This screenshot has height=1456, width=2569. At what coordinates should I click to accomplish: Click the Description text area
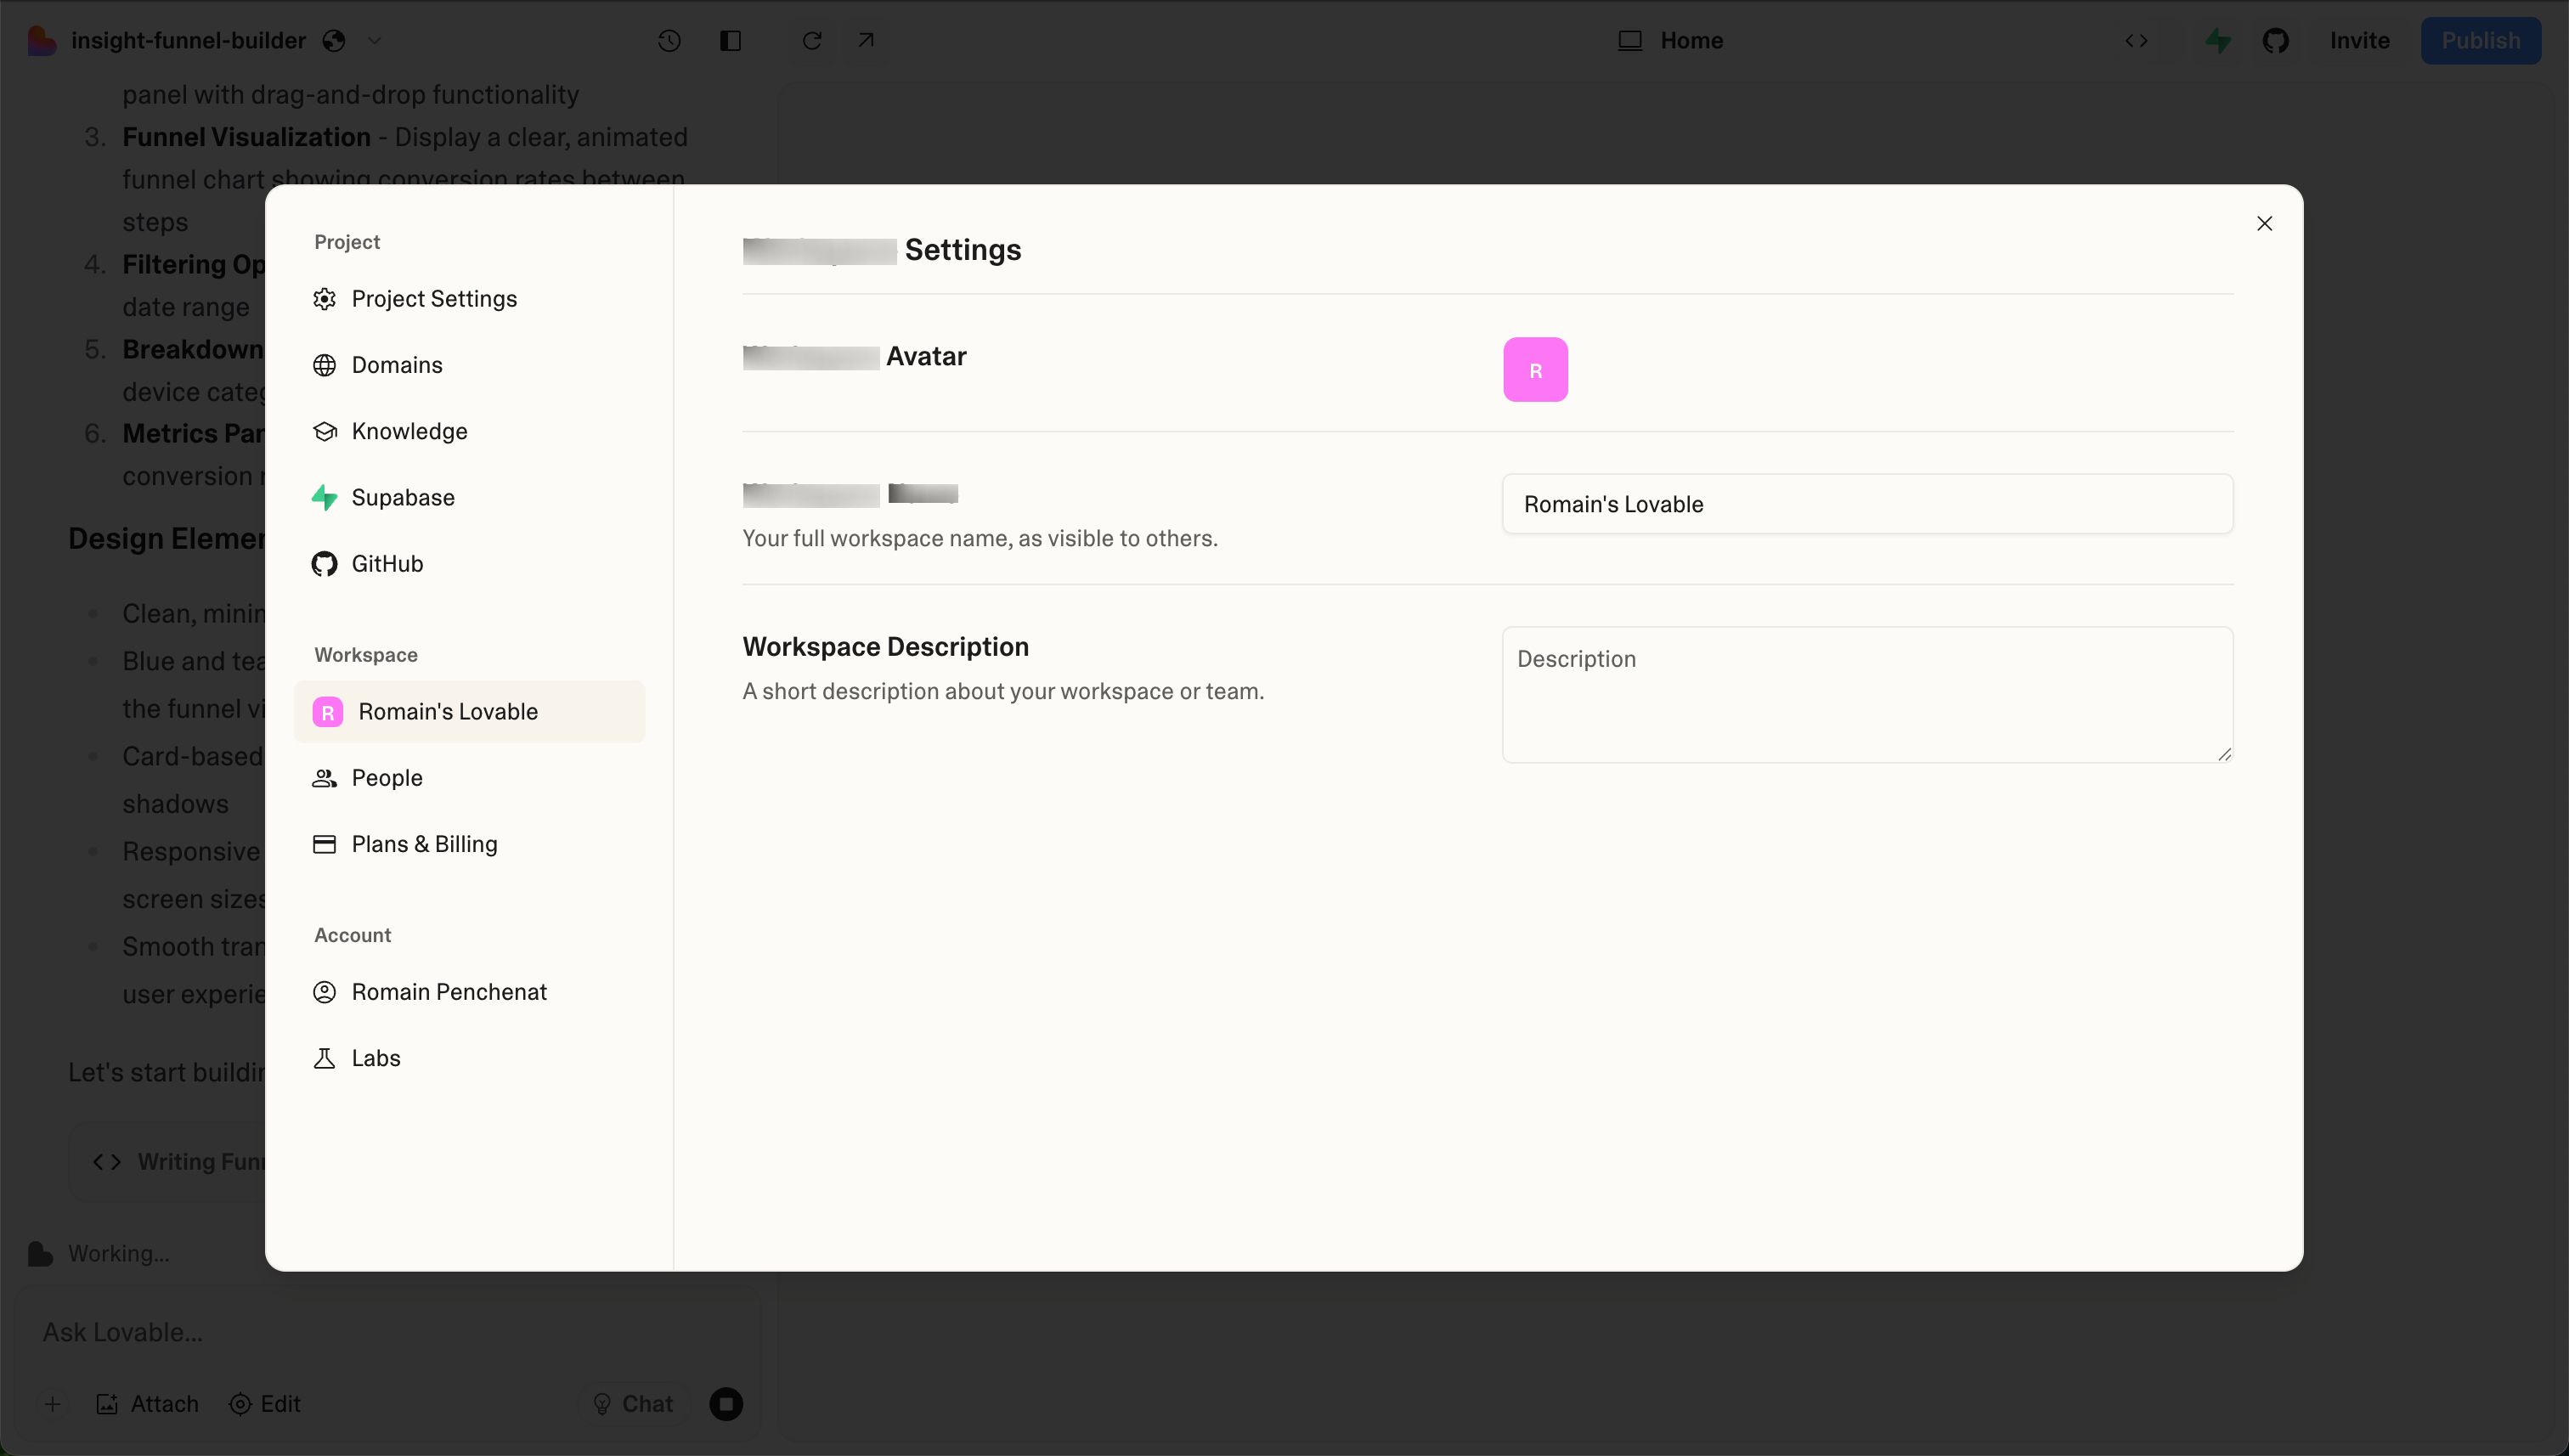(1867, 695)
